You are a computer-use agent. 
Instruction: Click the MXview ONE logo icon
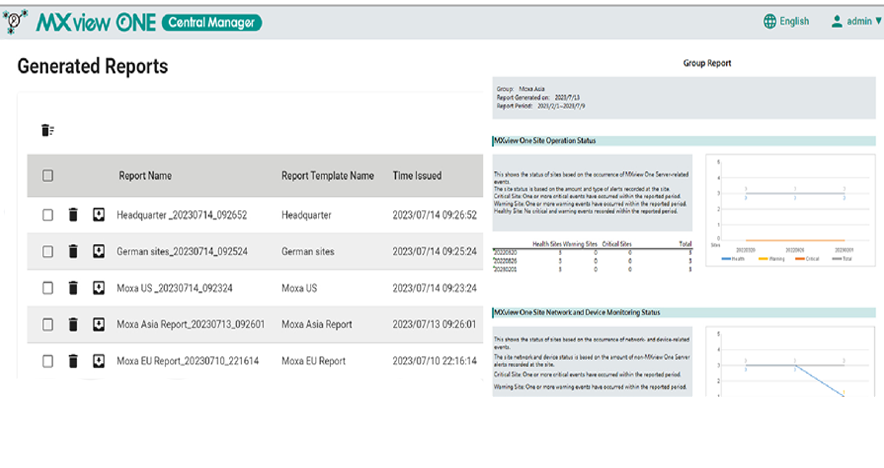(x=17, y=21)
